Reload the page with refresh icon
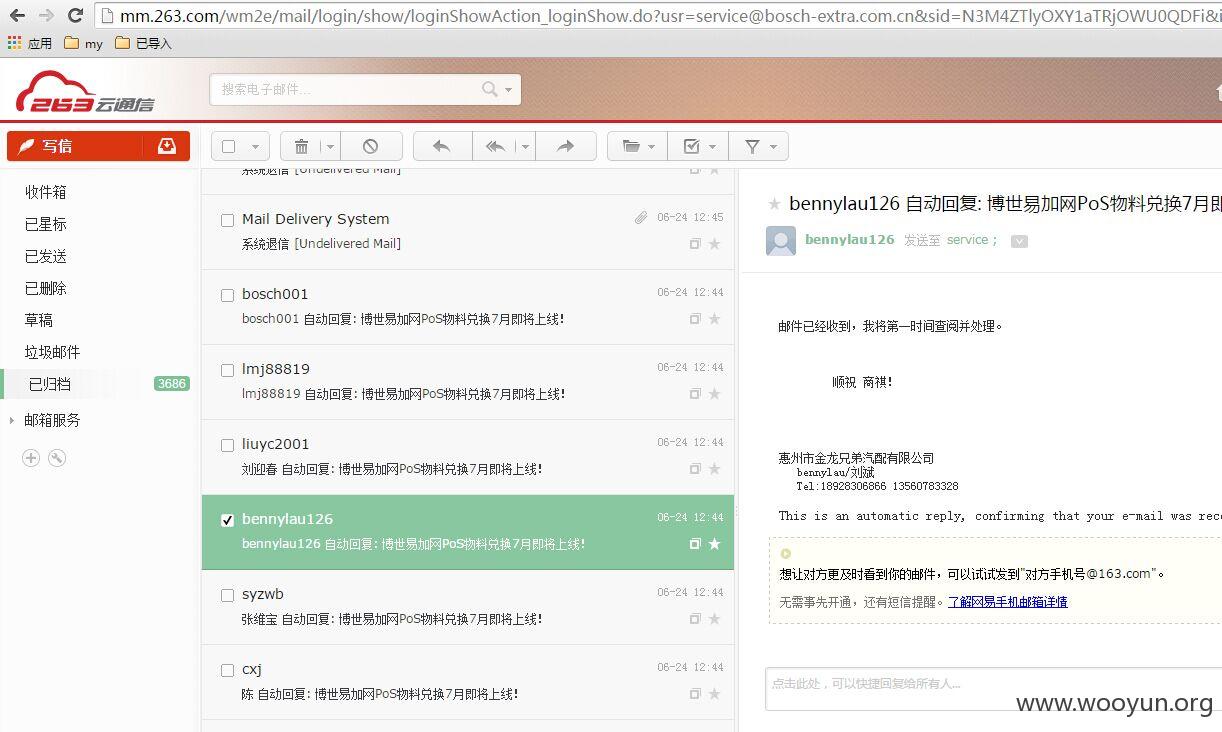1222x732 pixels. (x=75, y=15)
